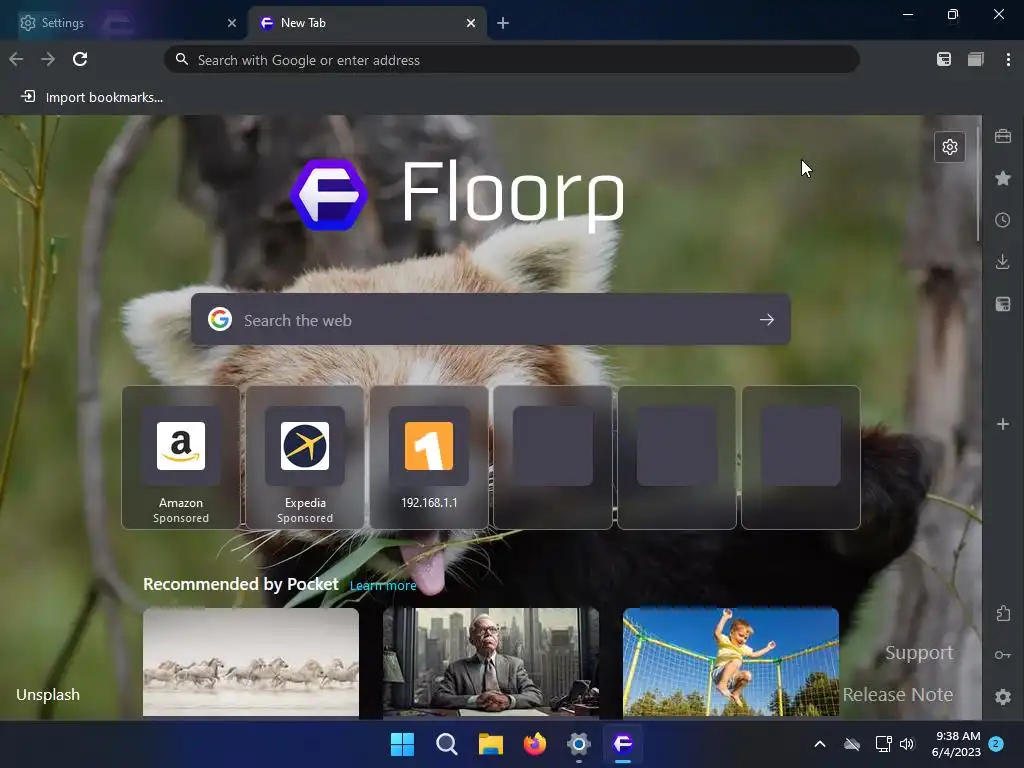The height and width of the screenshot is (768, 1024).
Task: Open add-ons puzzle icon in sidebar
Action: pyautogui.click(x=1003, y=613)
